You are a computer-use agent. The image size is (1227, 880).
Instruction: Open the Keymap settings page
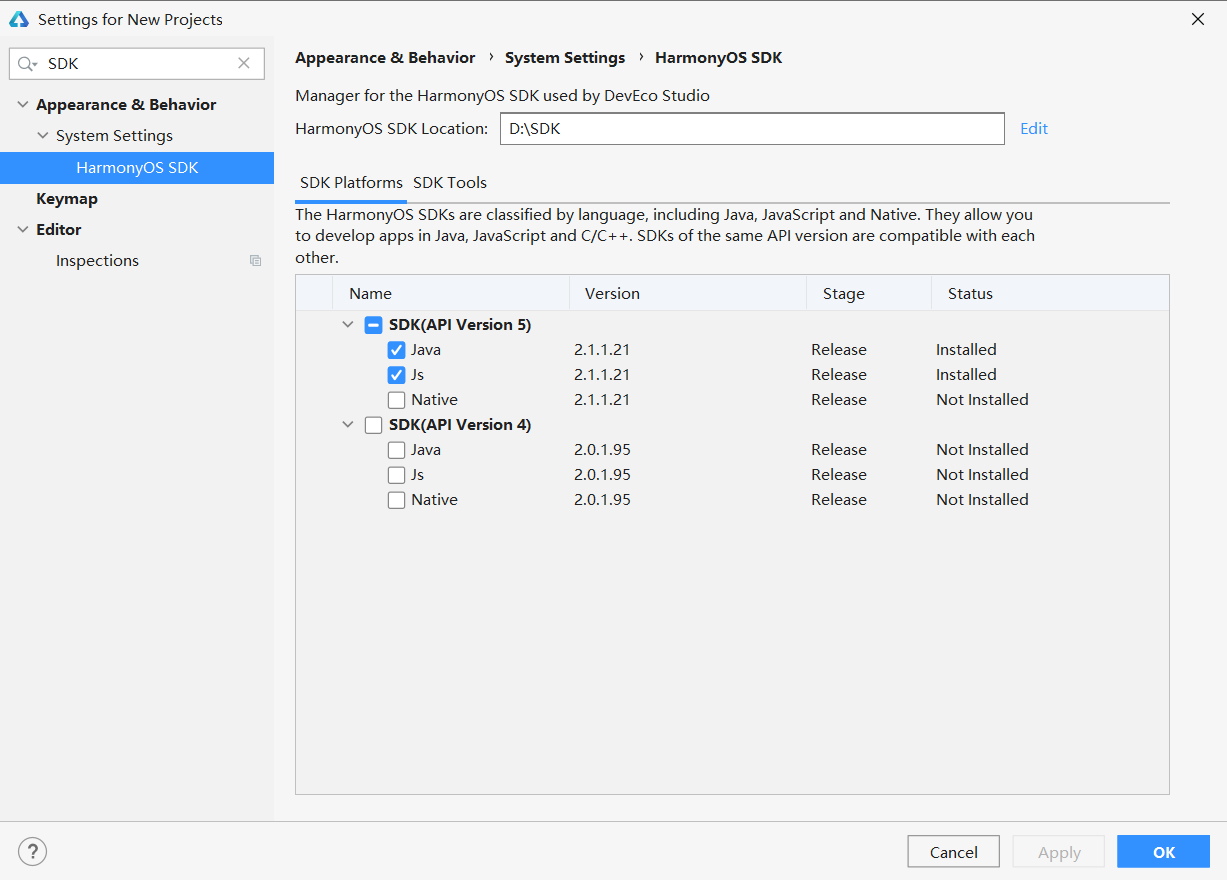point(67,199)
